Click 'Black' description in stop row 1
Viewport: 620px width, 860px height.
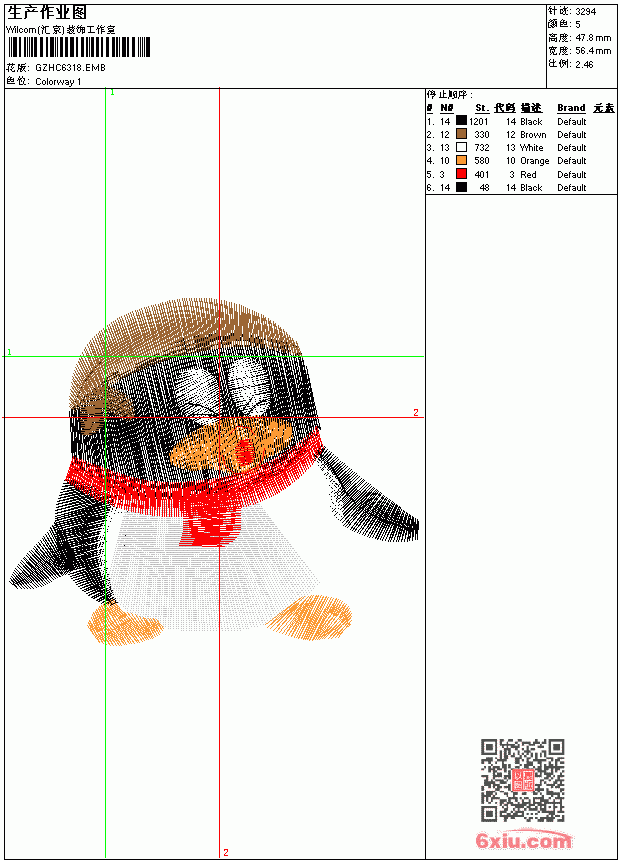[531, 122]
